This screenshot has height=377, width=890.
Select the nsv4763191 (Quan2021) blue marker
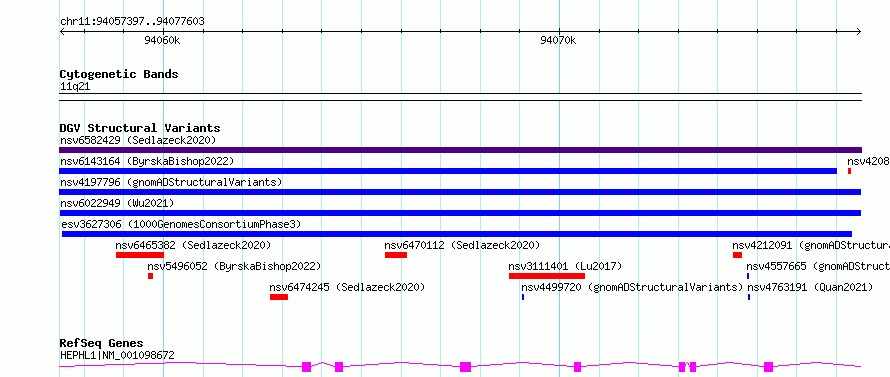[x=749, y=297]
